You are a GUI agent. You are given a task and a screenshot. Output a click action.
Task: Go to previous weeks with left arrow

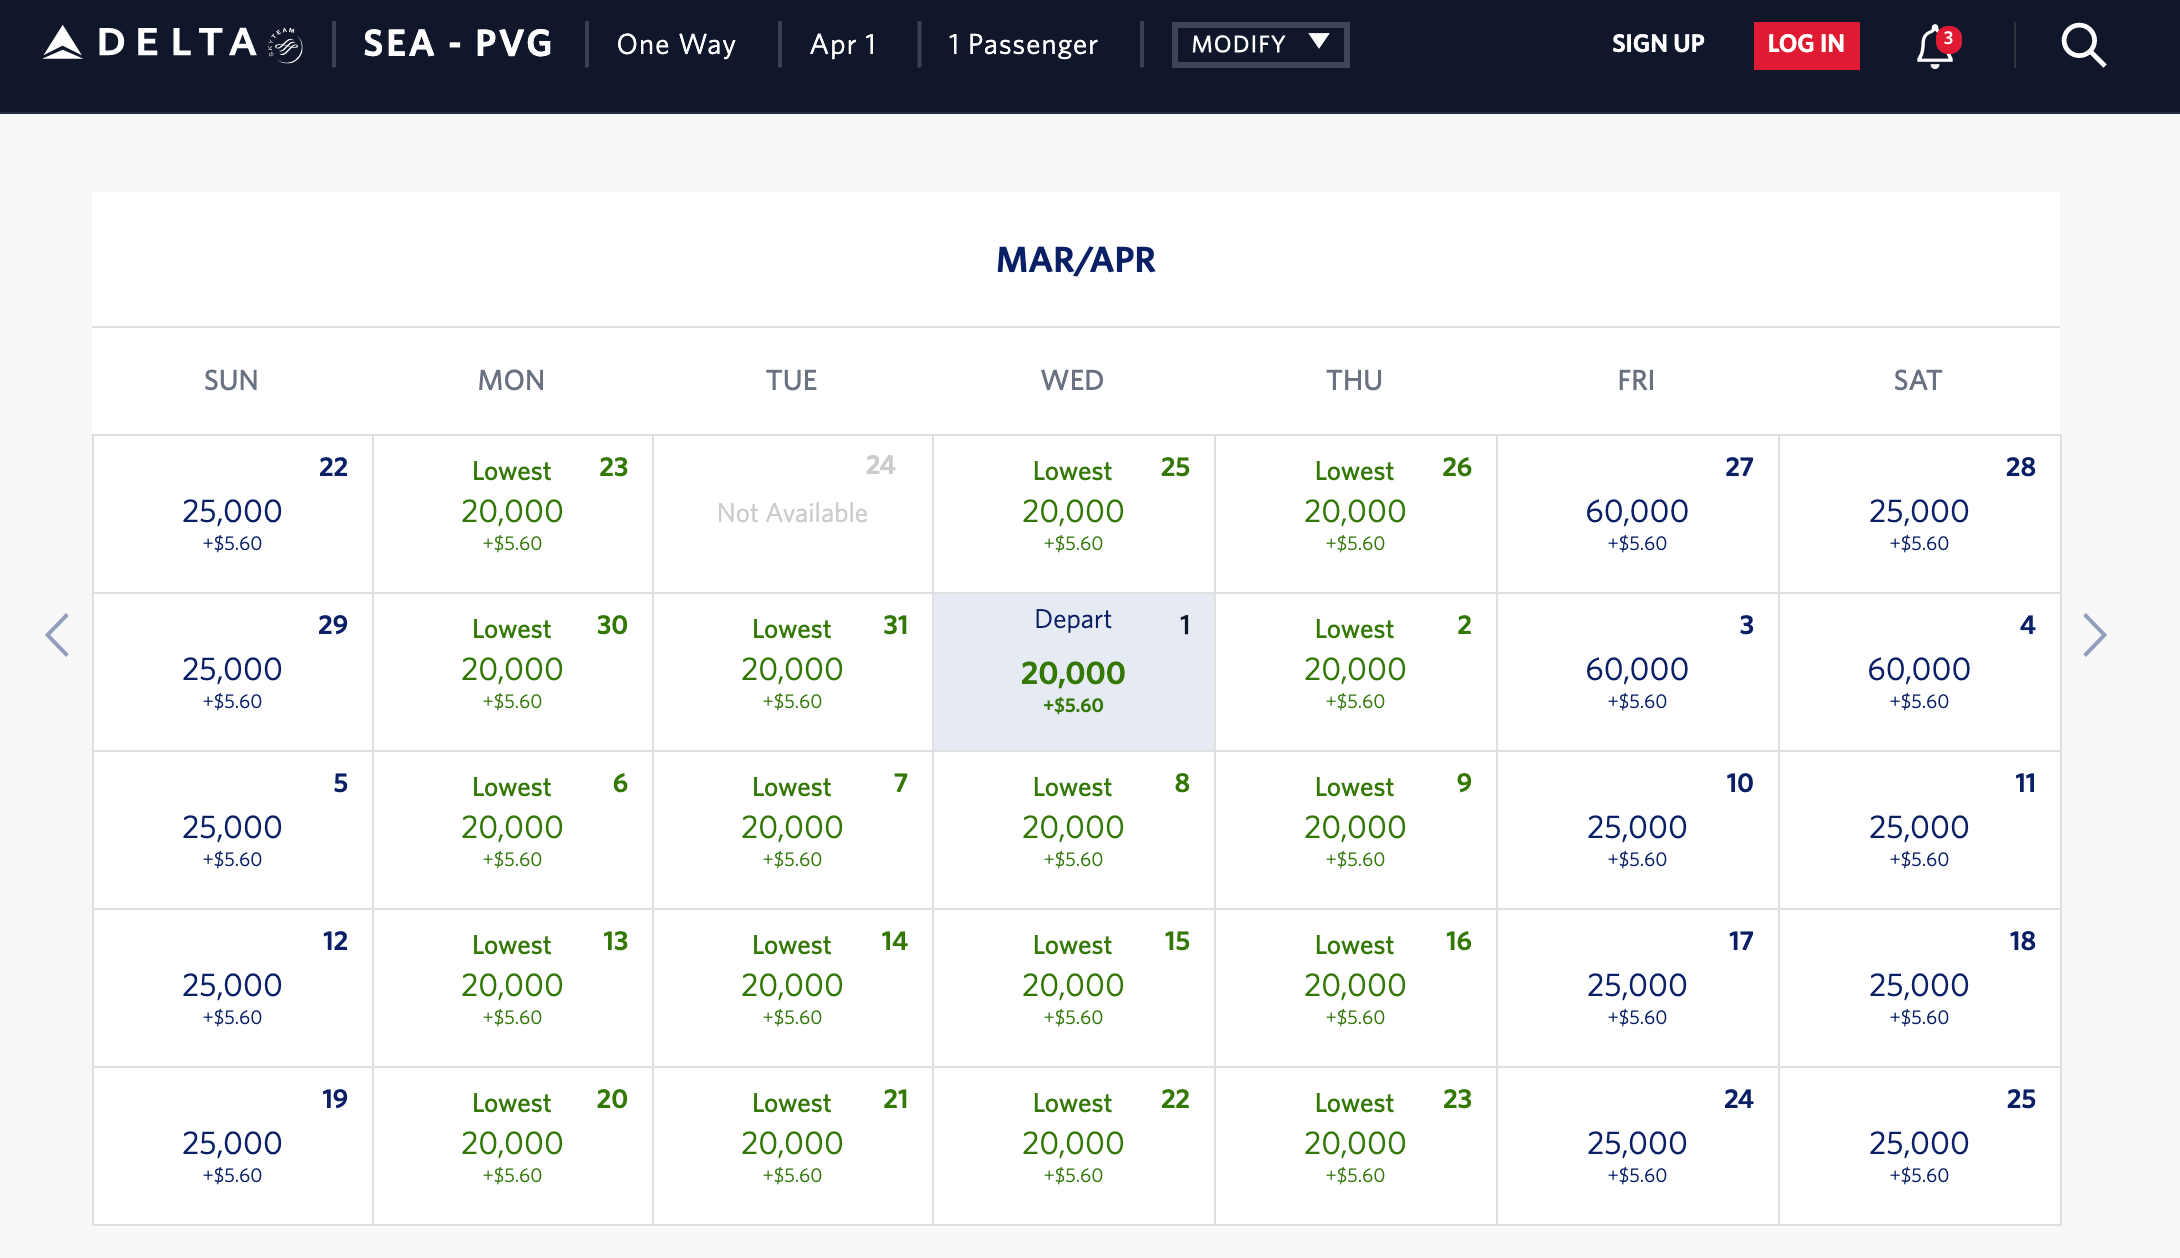click(58, 635)
